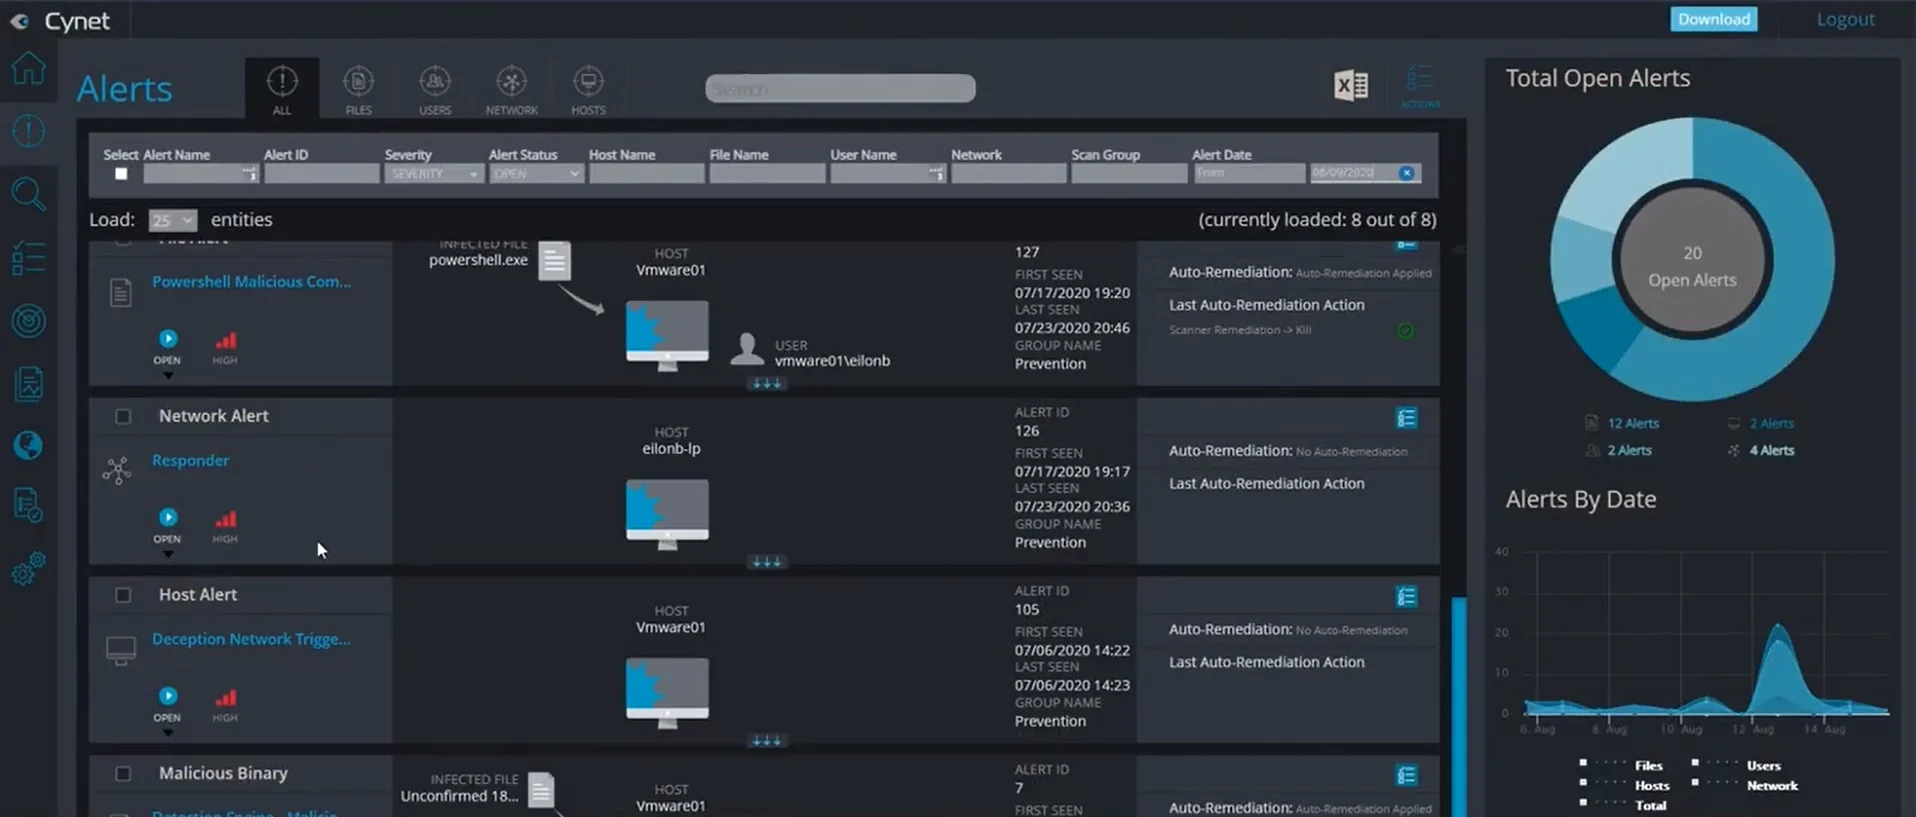Viewport: 1916px width, 817px height.
Task: Open the Severity filter dropdown
Action: 434,174
